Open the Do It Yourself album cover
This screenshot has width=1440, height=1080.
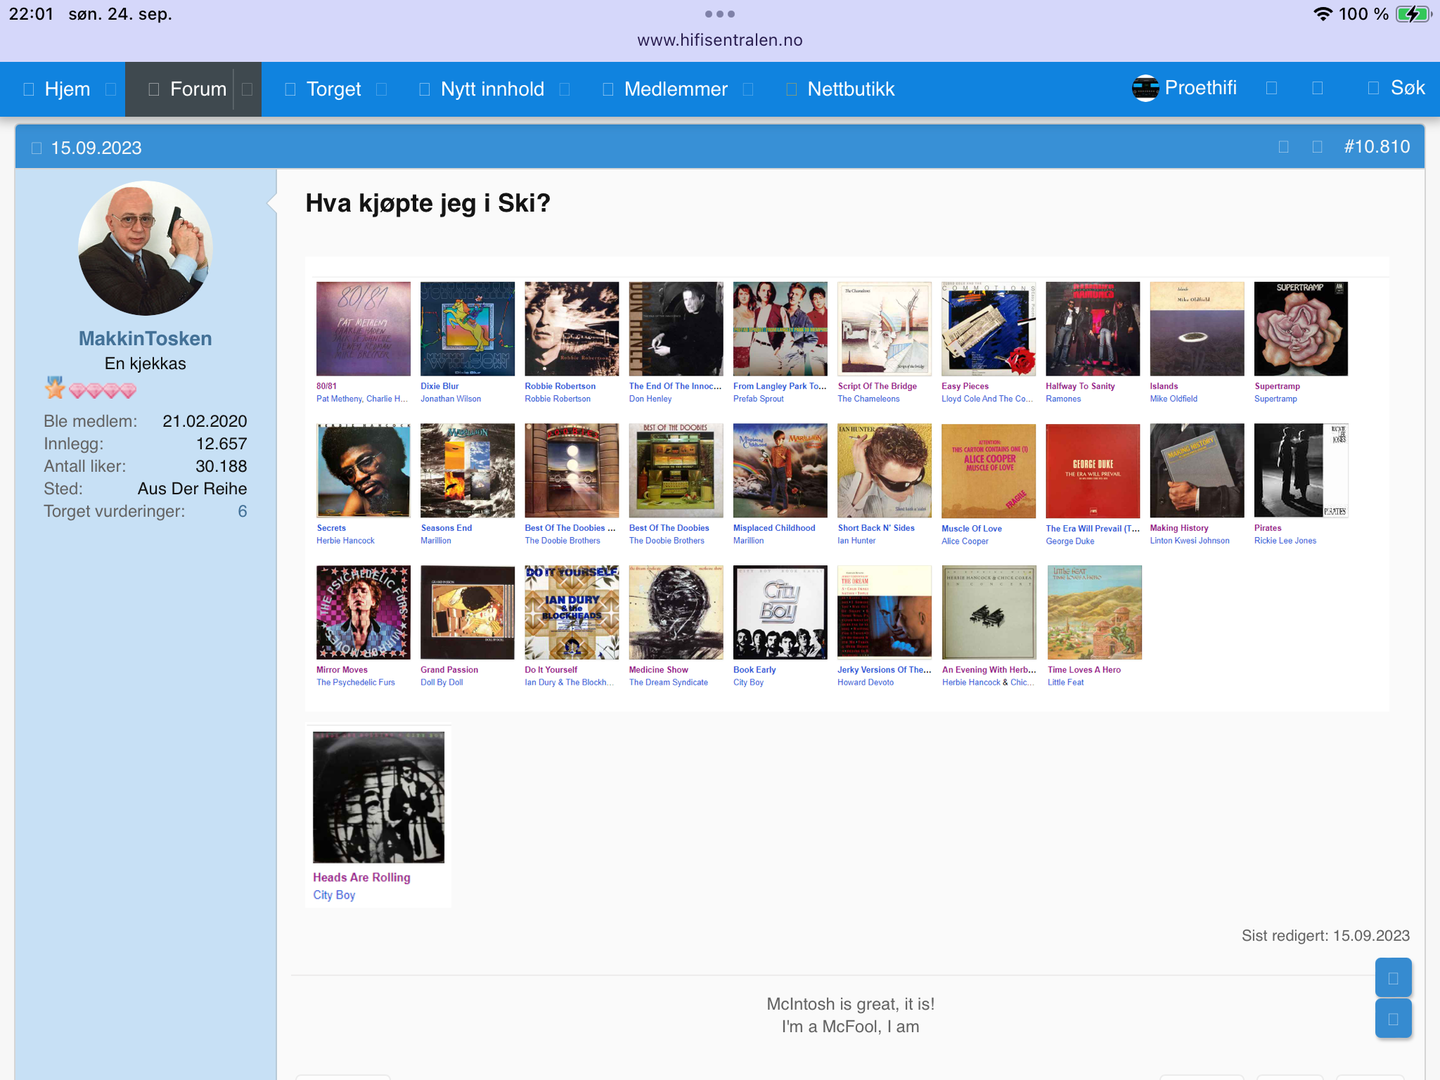(x=572, y=613)
